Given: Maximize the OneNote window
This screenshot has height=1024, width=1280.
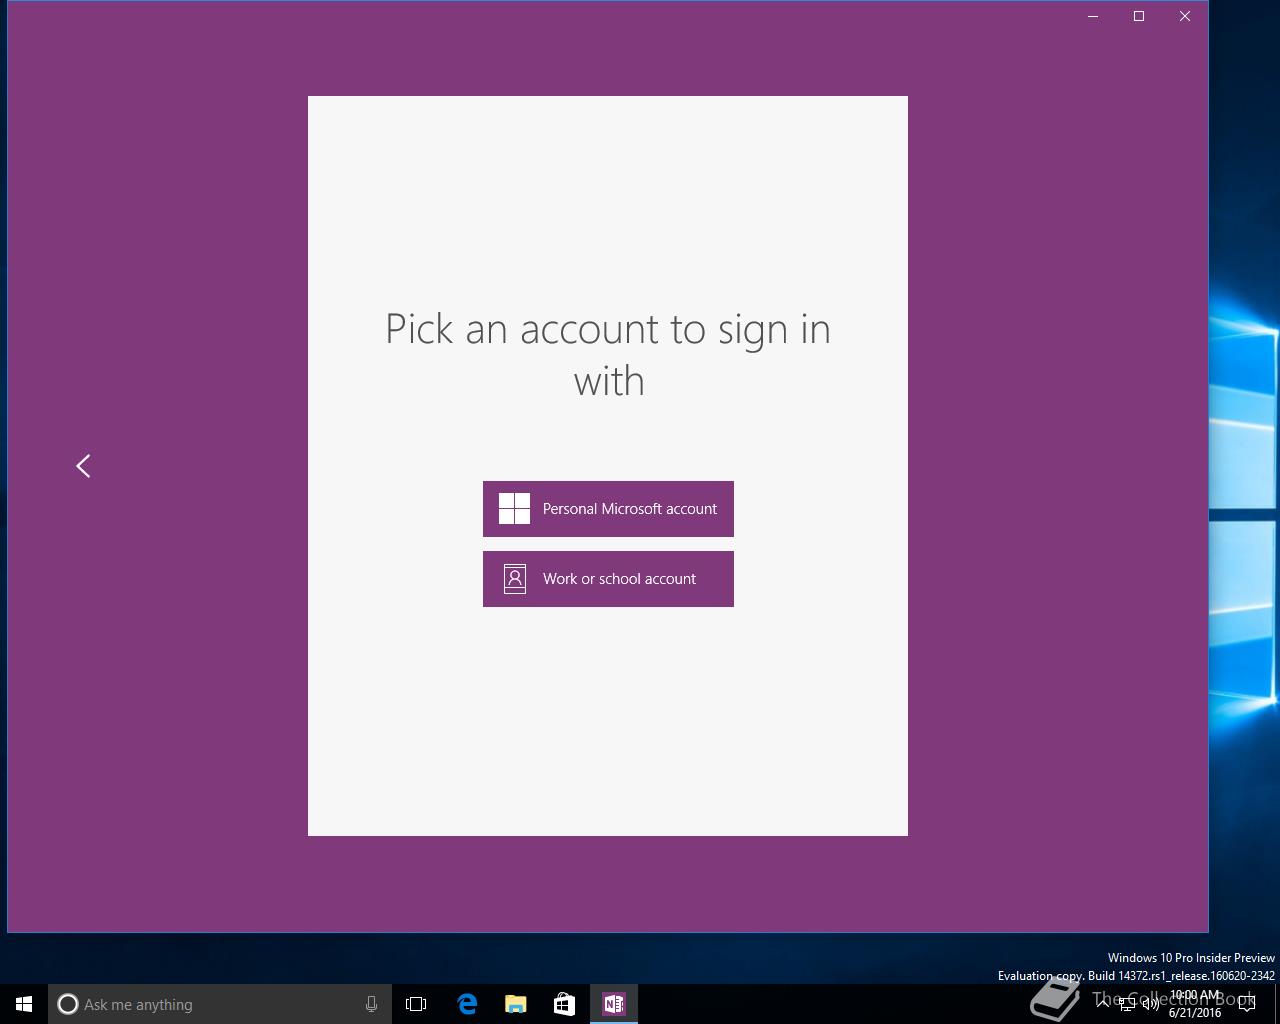Looking at the screenshot, I should pyautogui.click(x=1139, y=16).
